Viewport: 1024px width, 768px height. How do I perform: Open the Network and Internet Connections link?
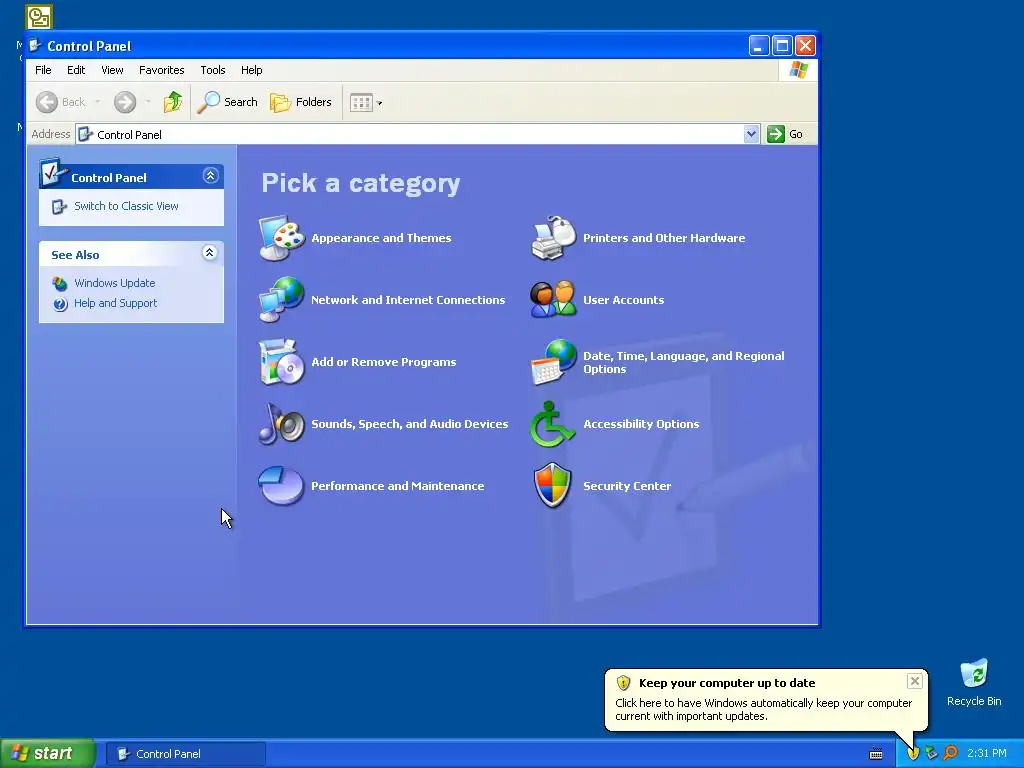[x=408, y=300]
